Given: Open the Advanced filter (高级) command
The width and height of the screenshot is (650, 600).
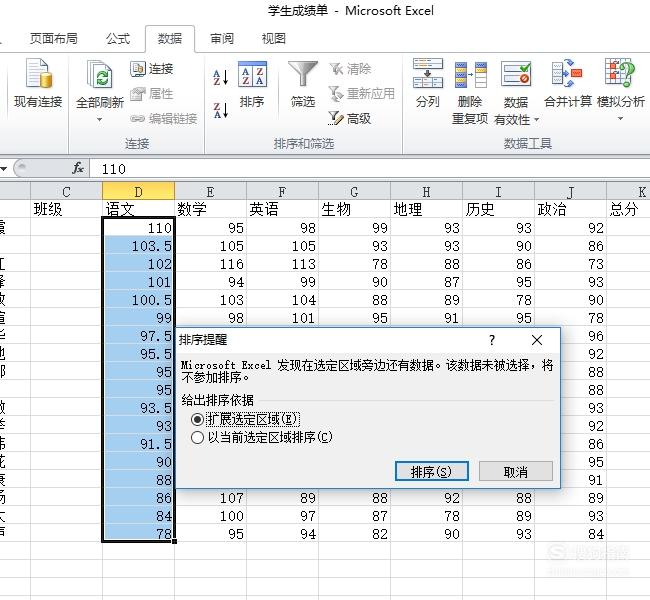Looking at the screenshot, I should pos(349,119).
